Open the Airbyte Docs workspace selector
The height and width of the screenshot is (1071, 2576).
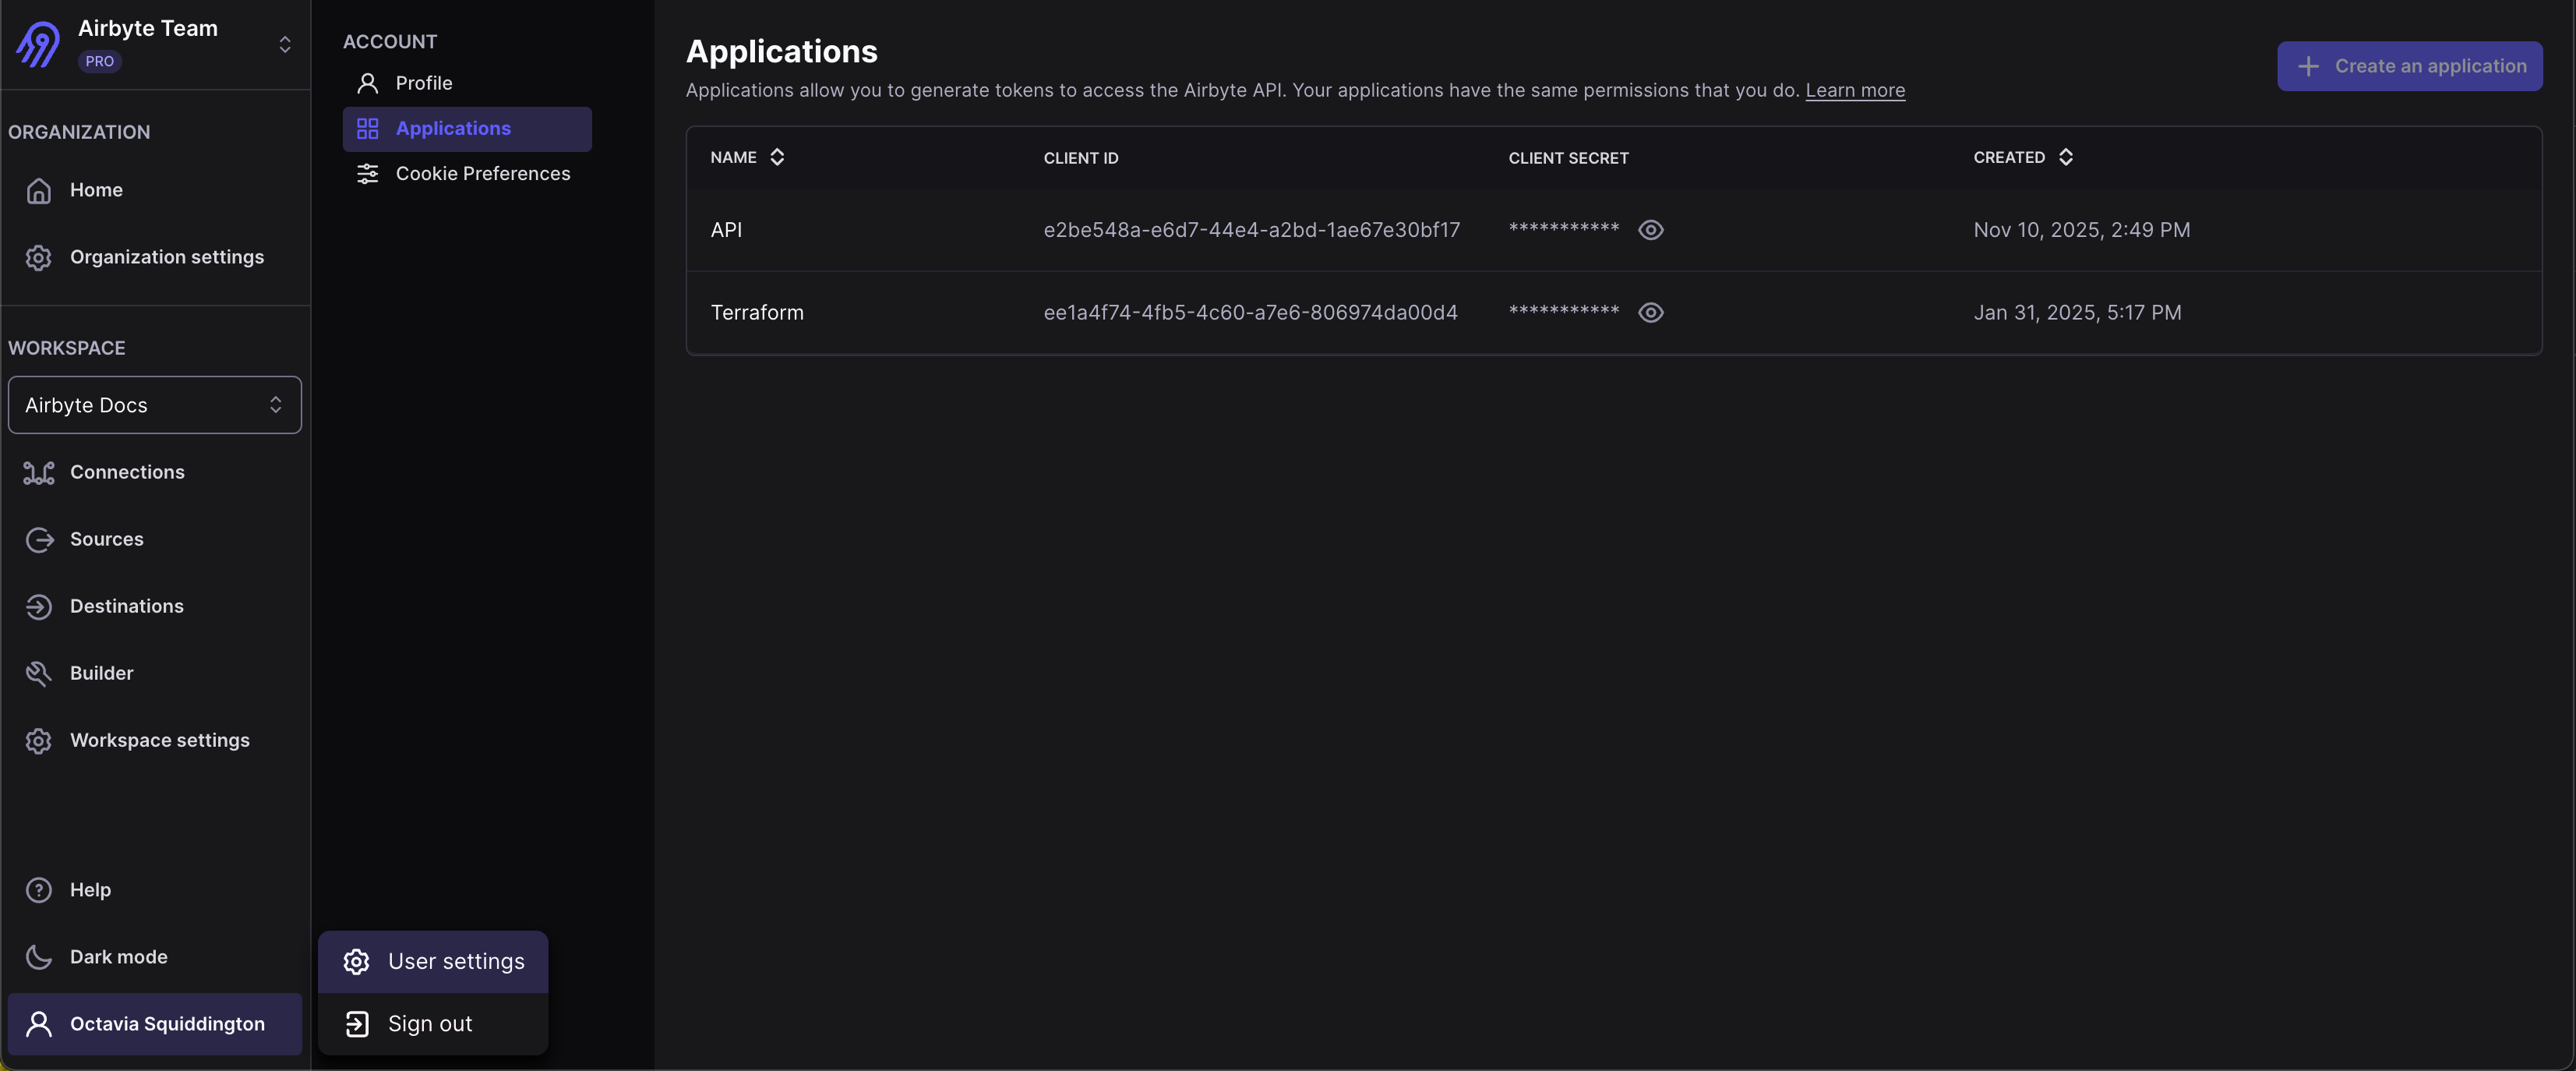coord(155,404)
